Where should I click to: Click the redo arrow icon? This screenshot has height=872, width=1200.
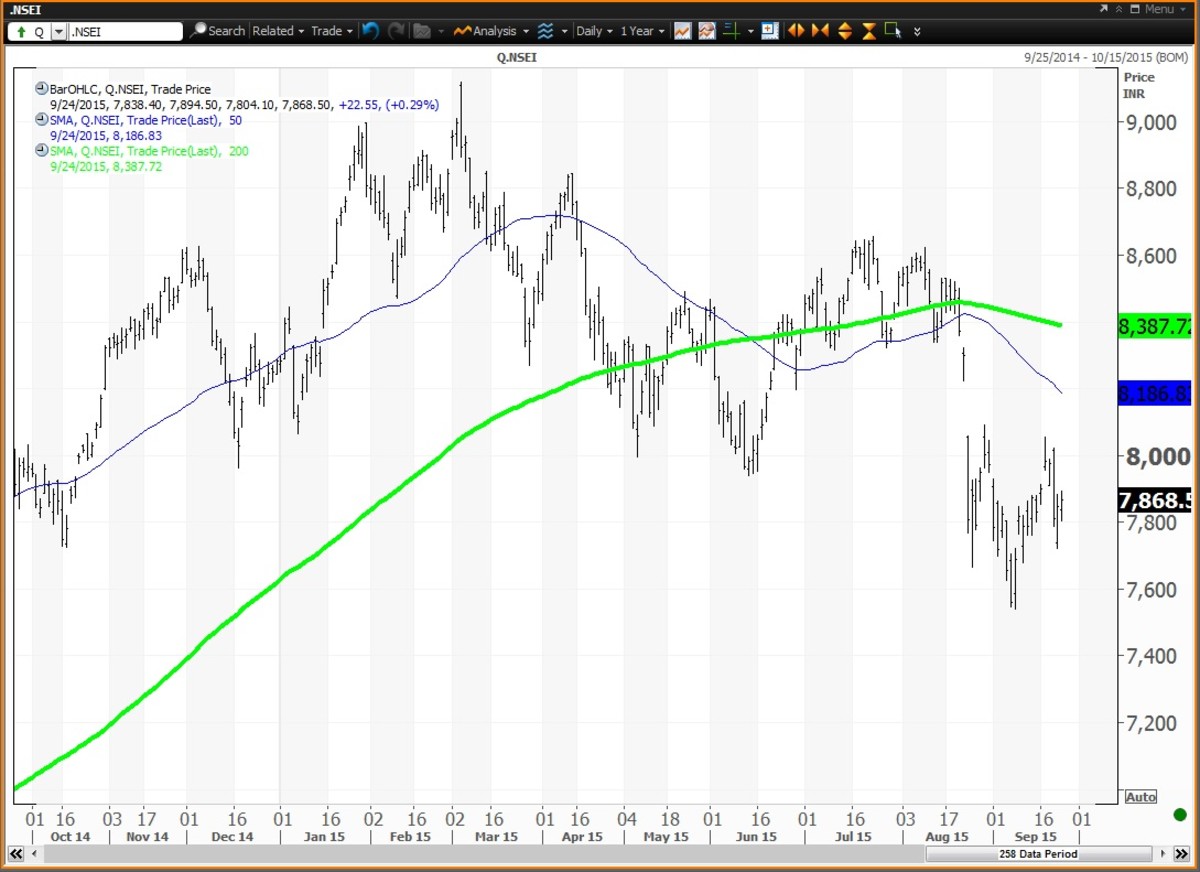pos(396,31)
